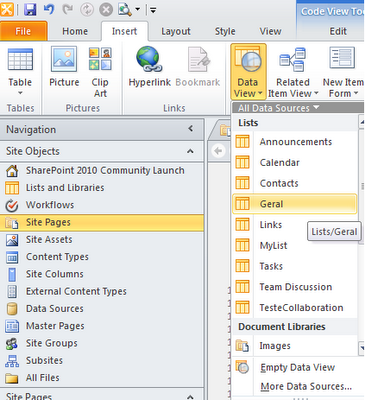Image resolution: width=365 pixels, height=400 pixels.
Task: Select the highlighted Geral list
Action: point(295,204)
